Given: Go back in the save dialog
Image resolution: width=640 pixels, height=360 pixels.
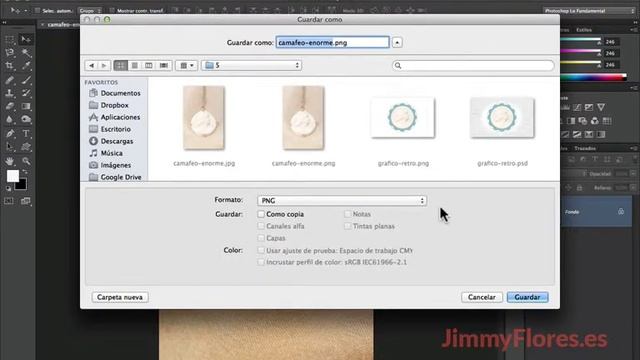Looking at the screenshot, I should [91, 65].
